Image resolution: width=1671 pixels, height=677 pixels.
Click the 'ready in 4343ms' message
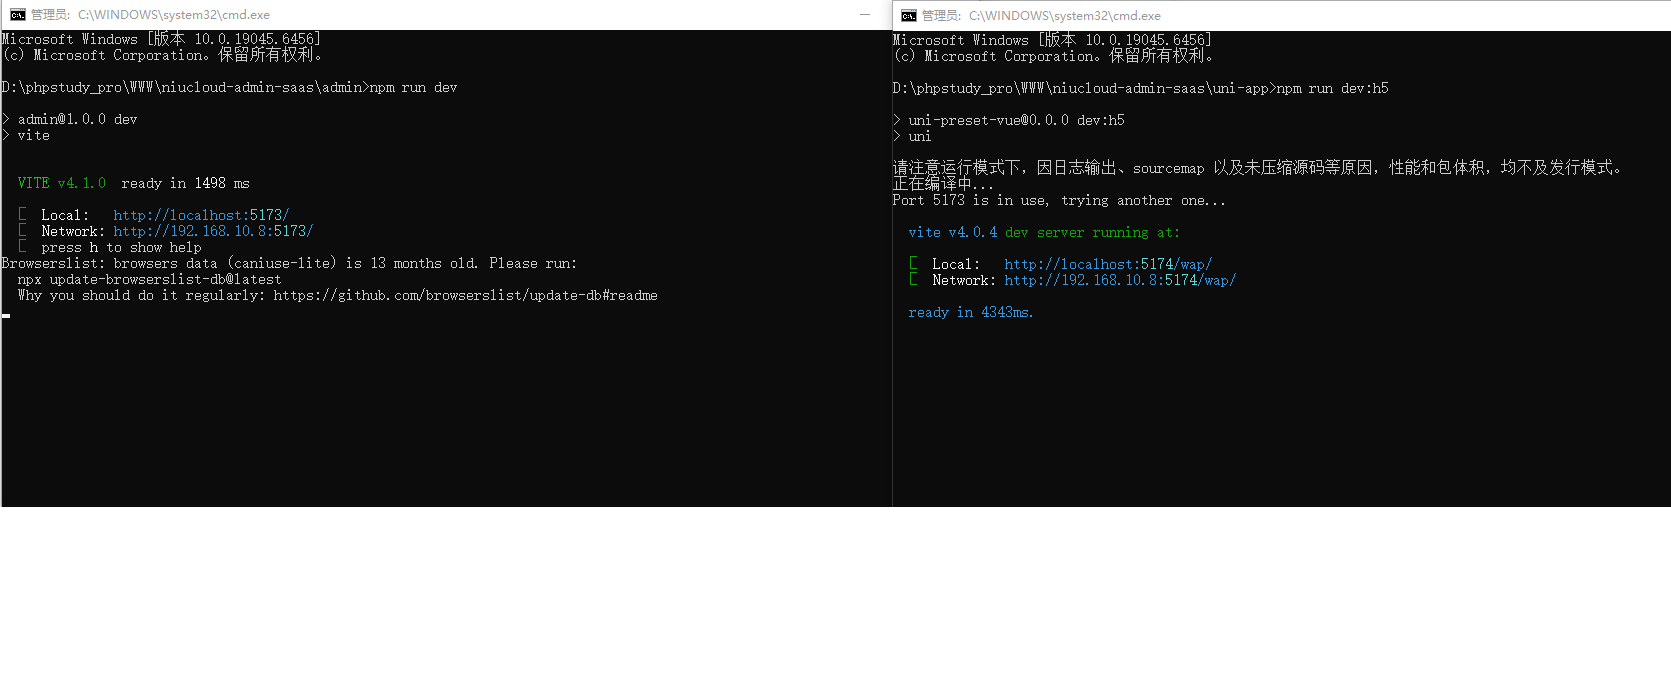tap(970, 312)
